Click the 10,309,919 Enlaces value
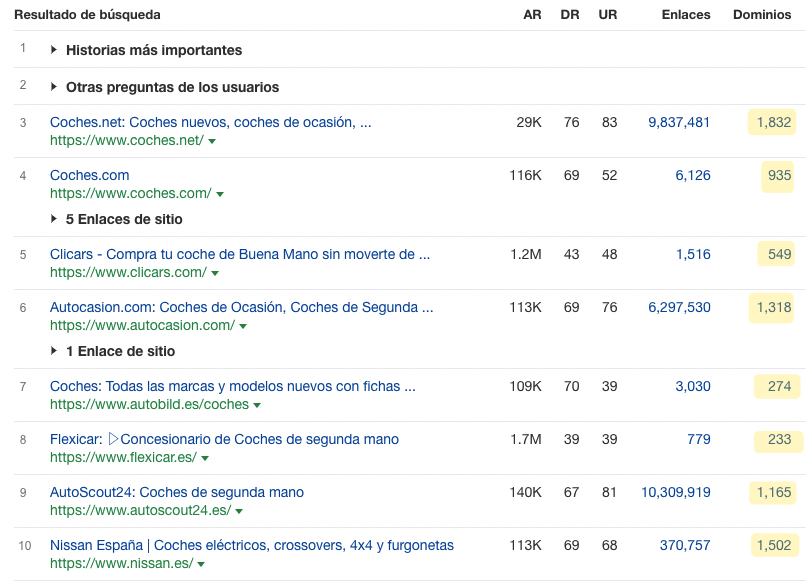Image resolution: width=806 pixels, height=585 pixels. click(676, 492)
